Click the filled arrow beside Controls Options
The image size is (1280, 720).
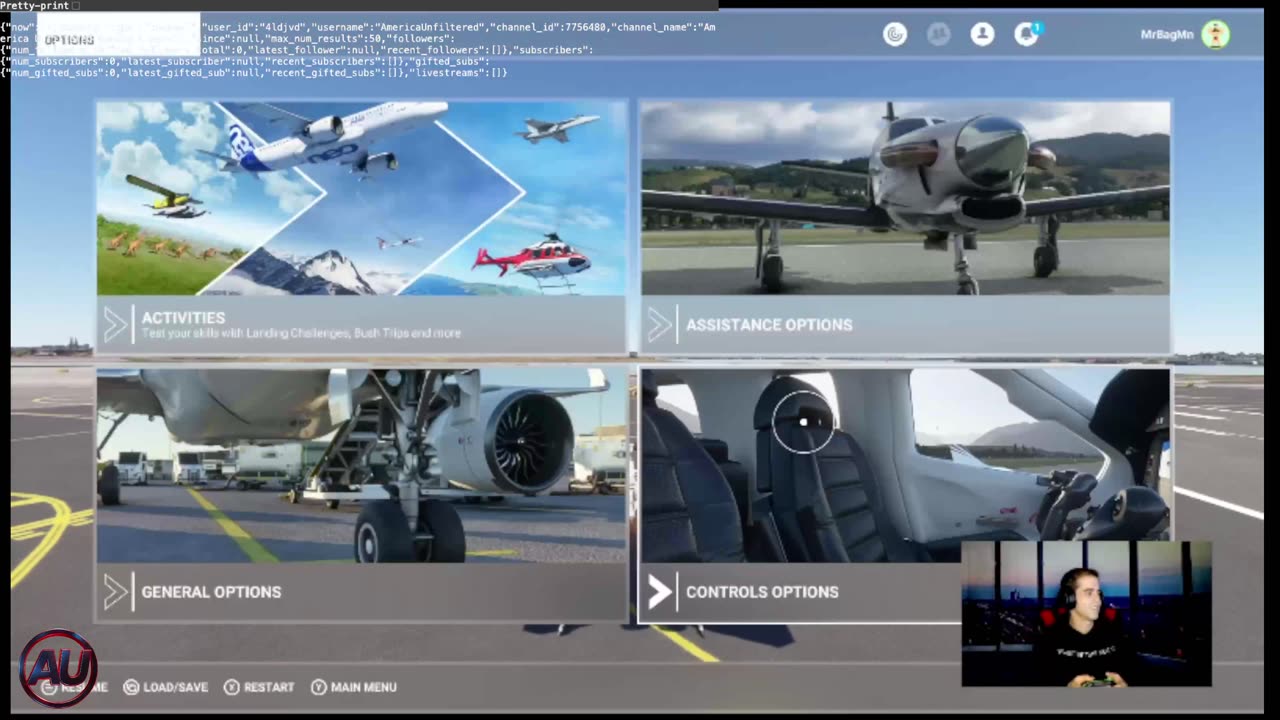point(660,592)
